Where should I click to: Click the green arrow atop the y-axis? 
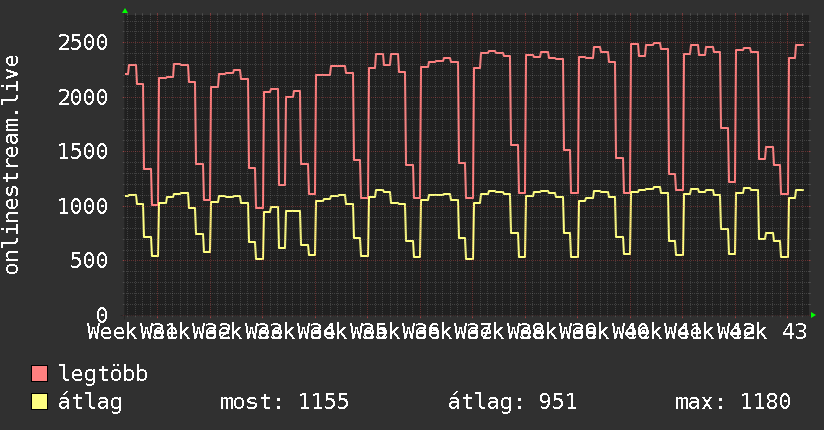coord(125,11)
